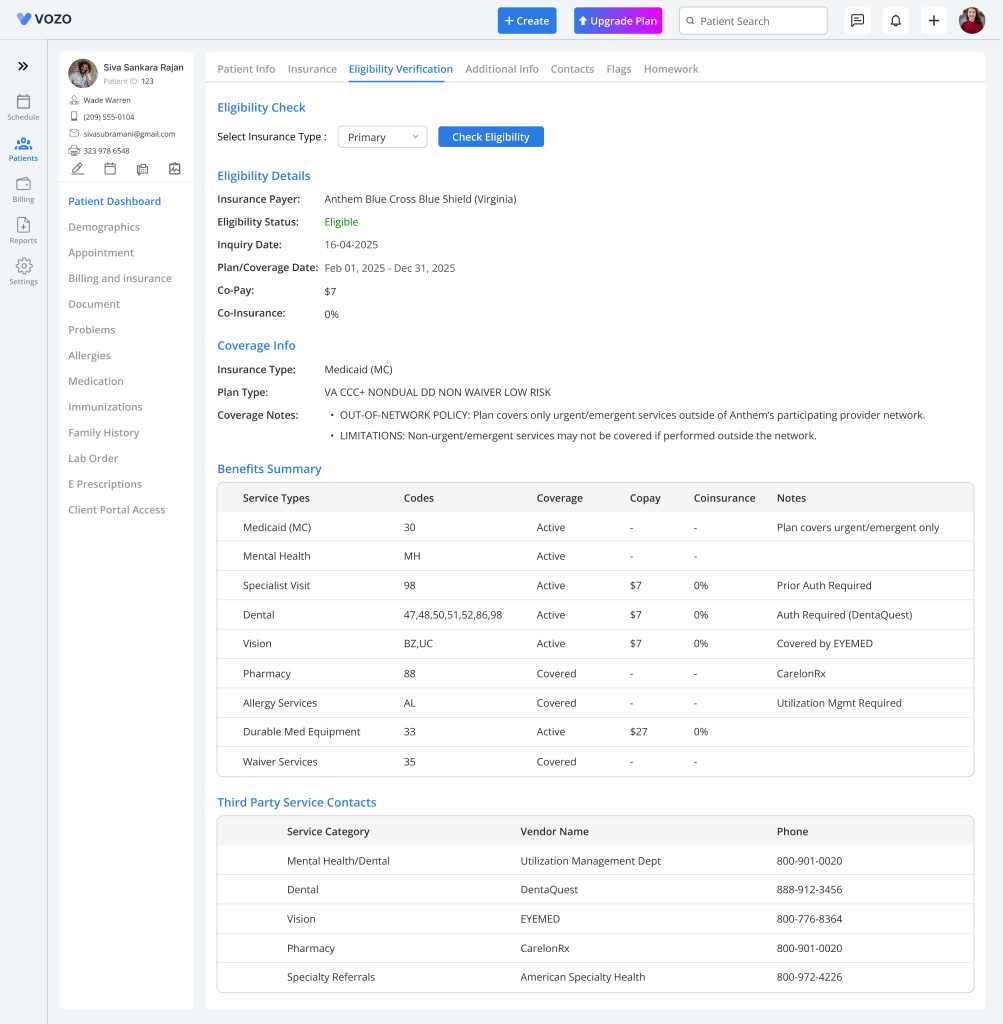Open the Appointment section
The height and width of the screenshot is (1024, 1003).
[x=101, y=253]
